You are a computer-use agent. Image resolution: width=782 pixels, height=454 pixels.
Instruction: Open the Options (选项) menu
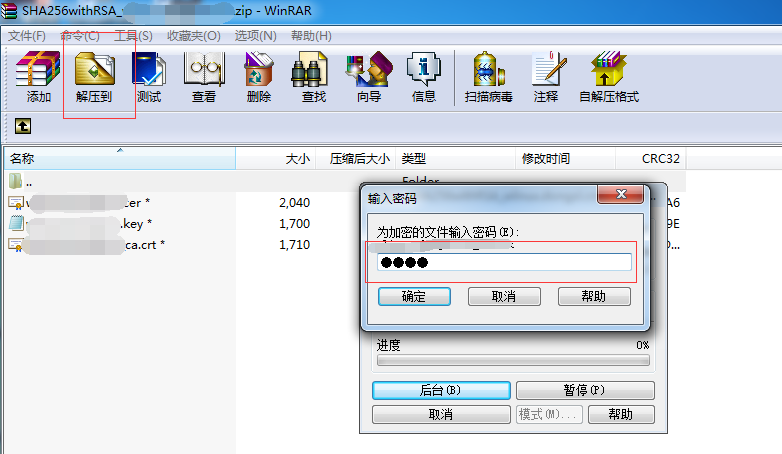255,36
